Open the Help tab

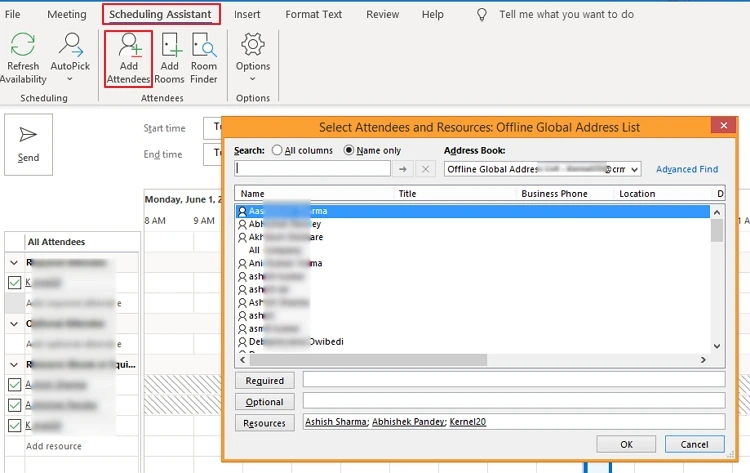click(432, 14)
